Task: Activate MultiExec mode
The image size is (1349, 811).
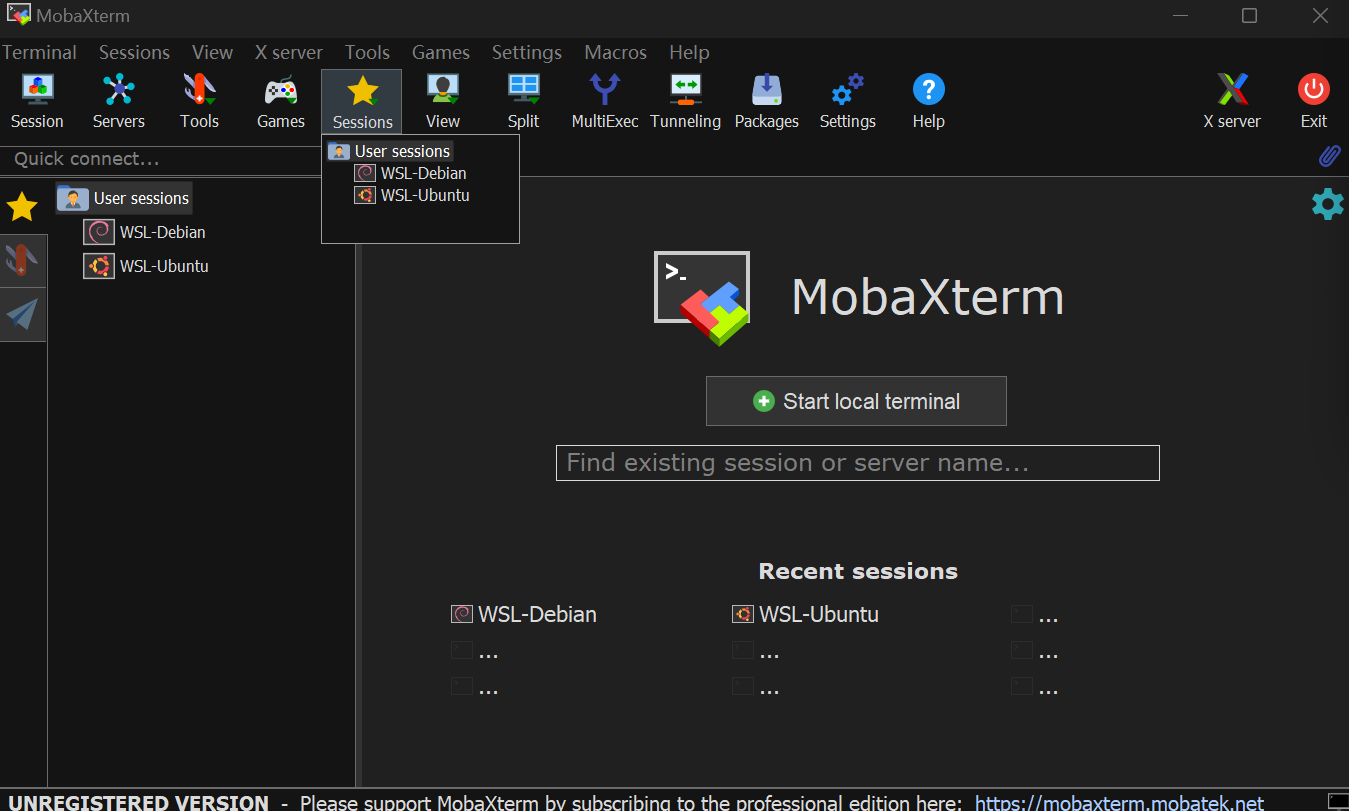Action: 604,100
